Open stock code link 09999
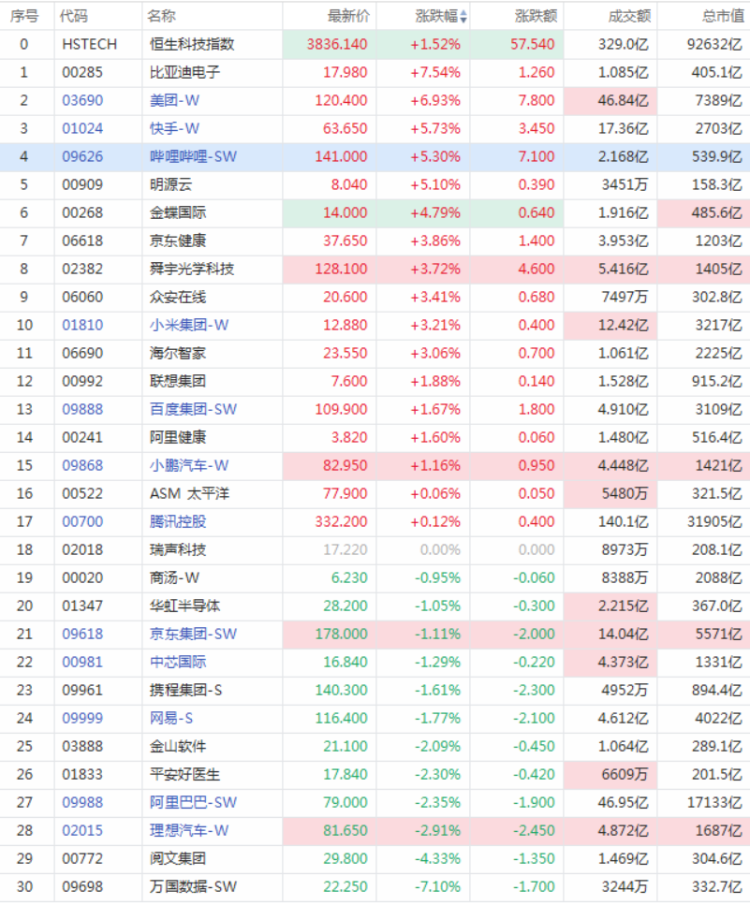This screenshot has width=750, height=905. 83,719
